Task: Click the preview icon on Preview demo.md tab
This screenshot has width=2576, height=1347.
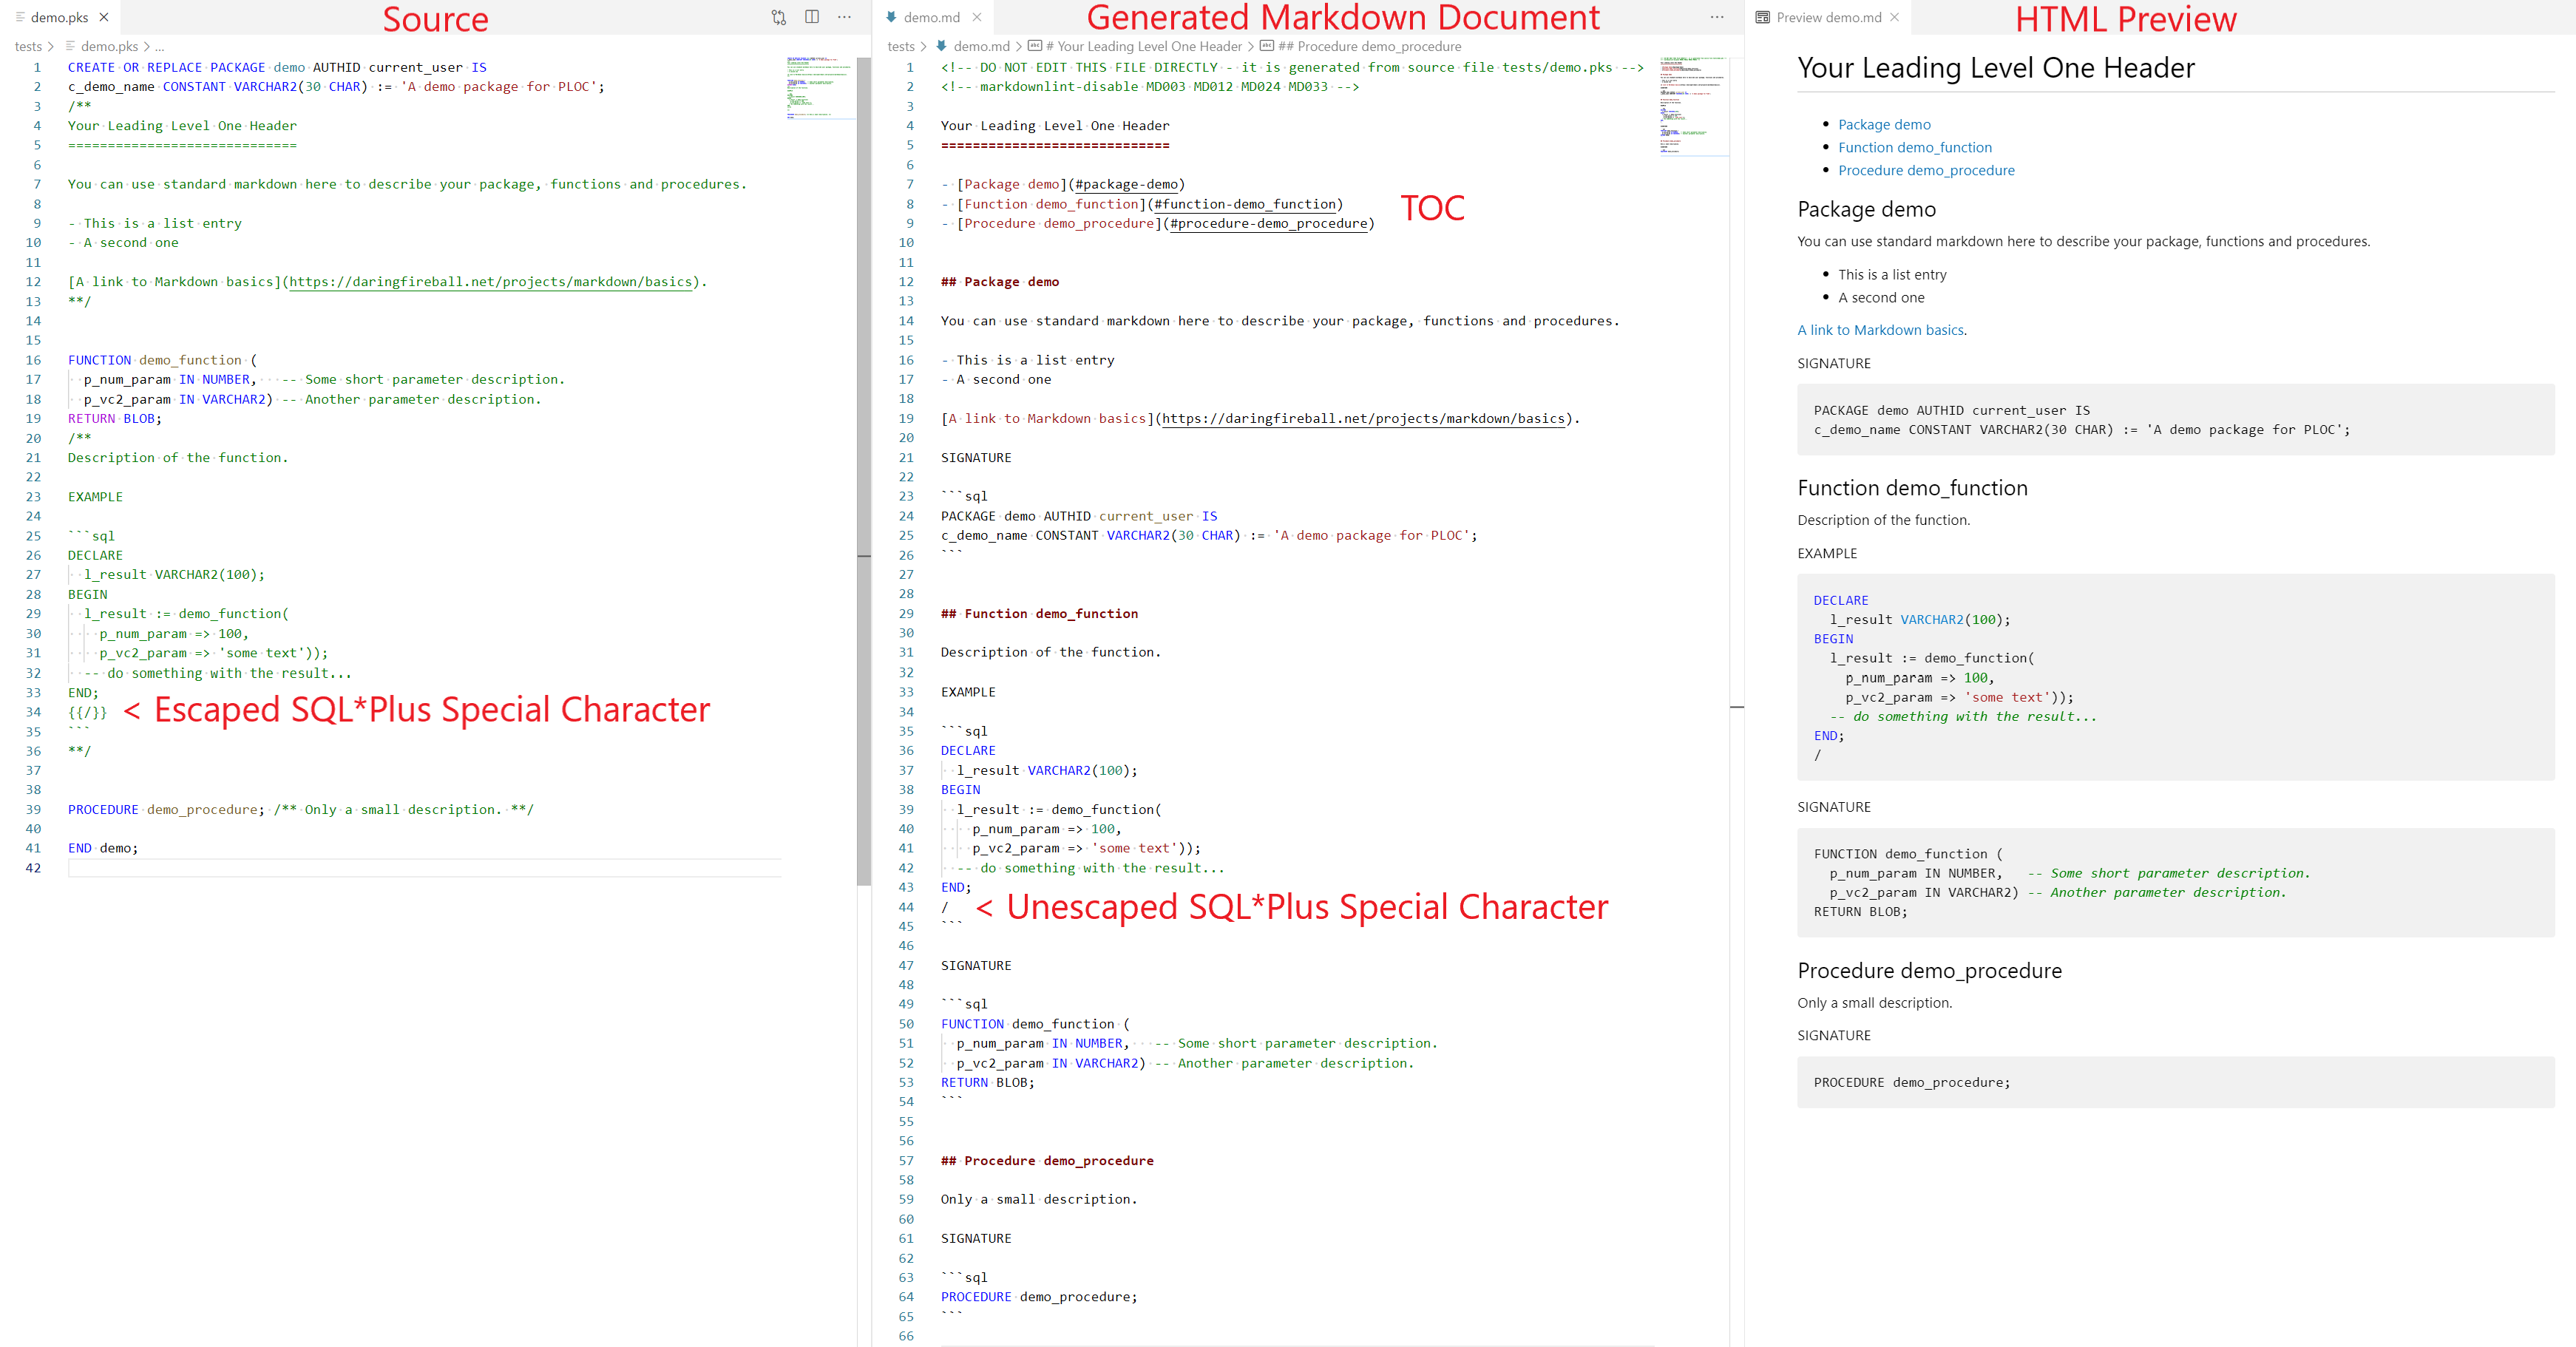Action: [x=1762, y=17]
